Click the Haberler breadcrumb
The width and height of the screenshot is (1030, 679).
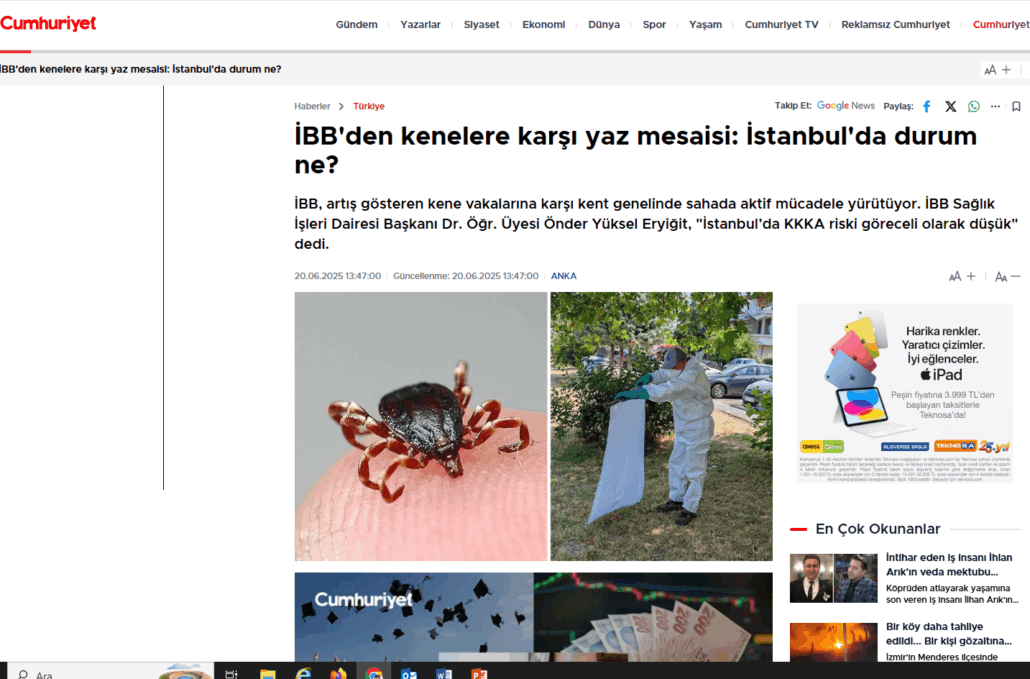[x=312, y=106]
